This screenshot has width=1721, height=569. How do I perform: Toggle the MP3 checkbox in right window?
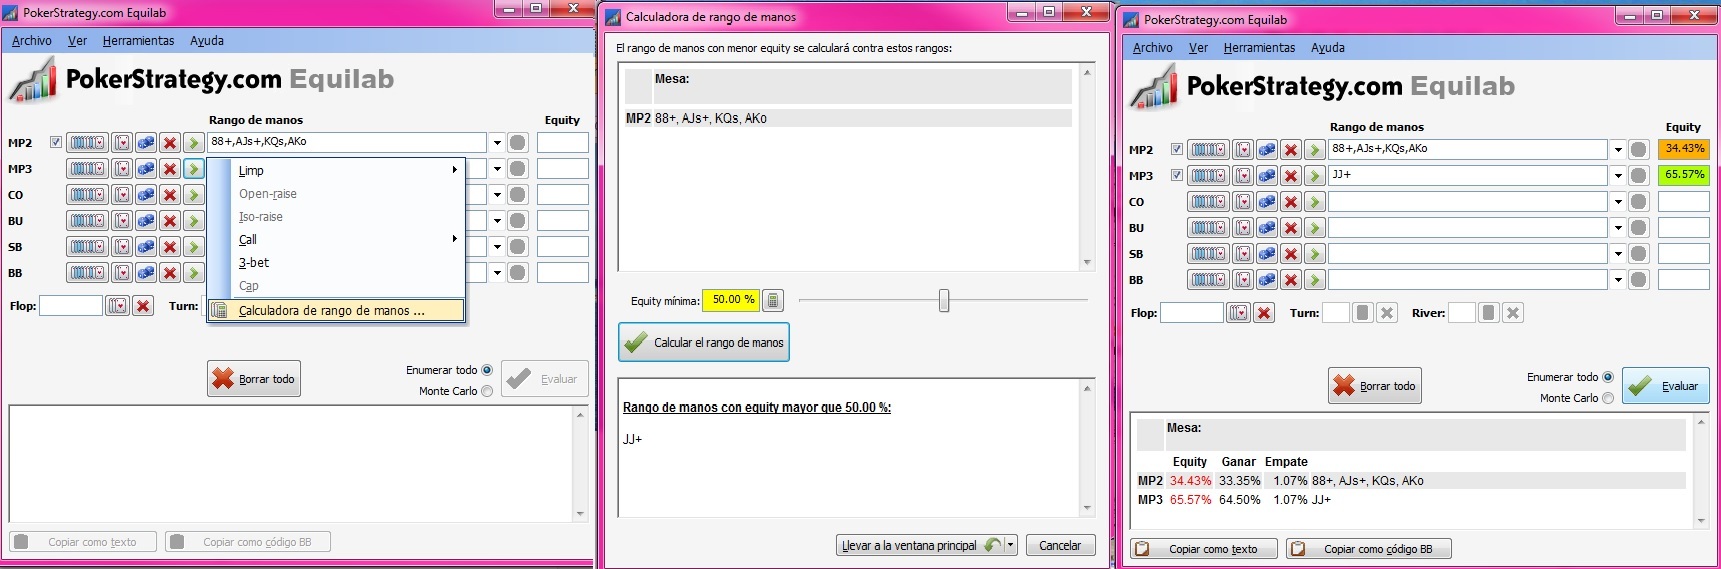click(x=1177, y=175)
